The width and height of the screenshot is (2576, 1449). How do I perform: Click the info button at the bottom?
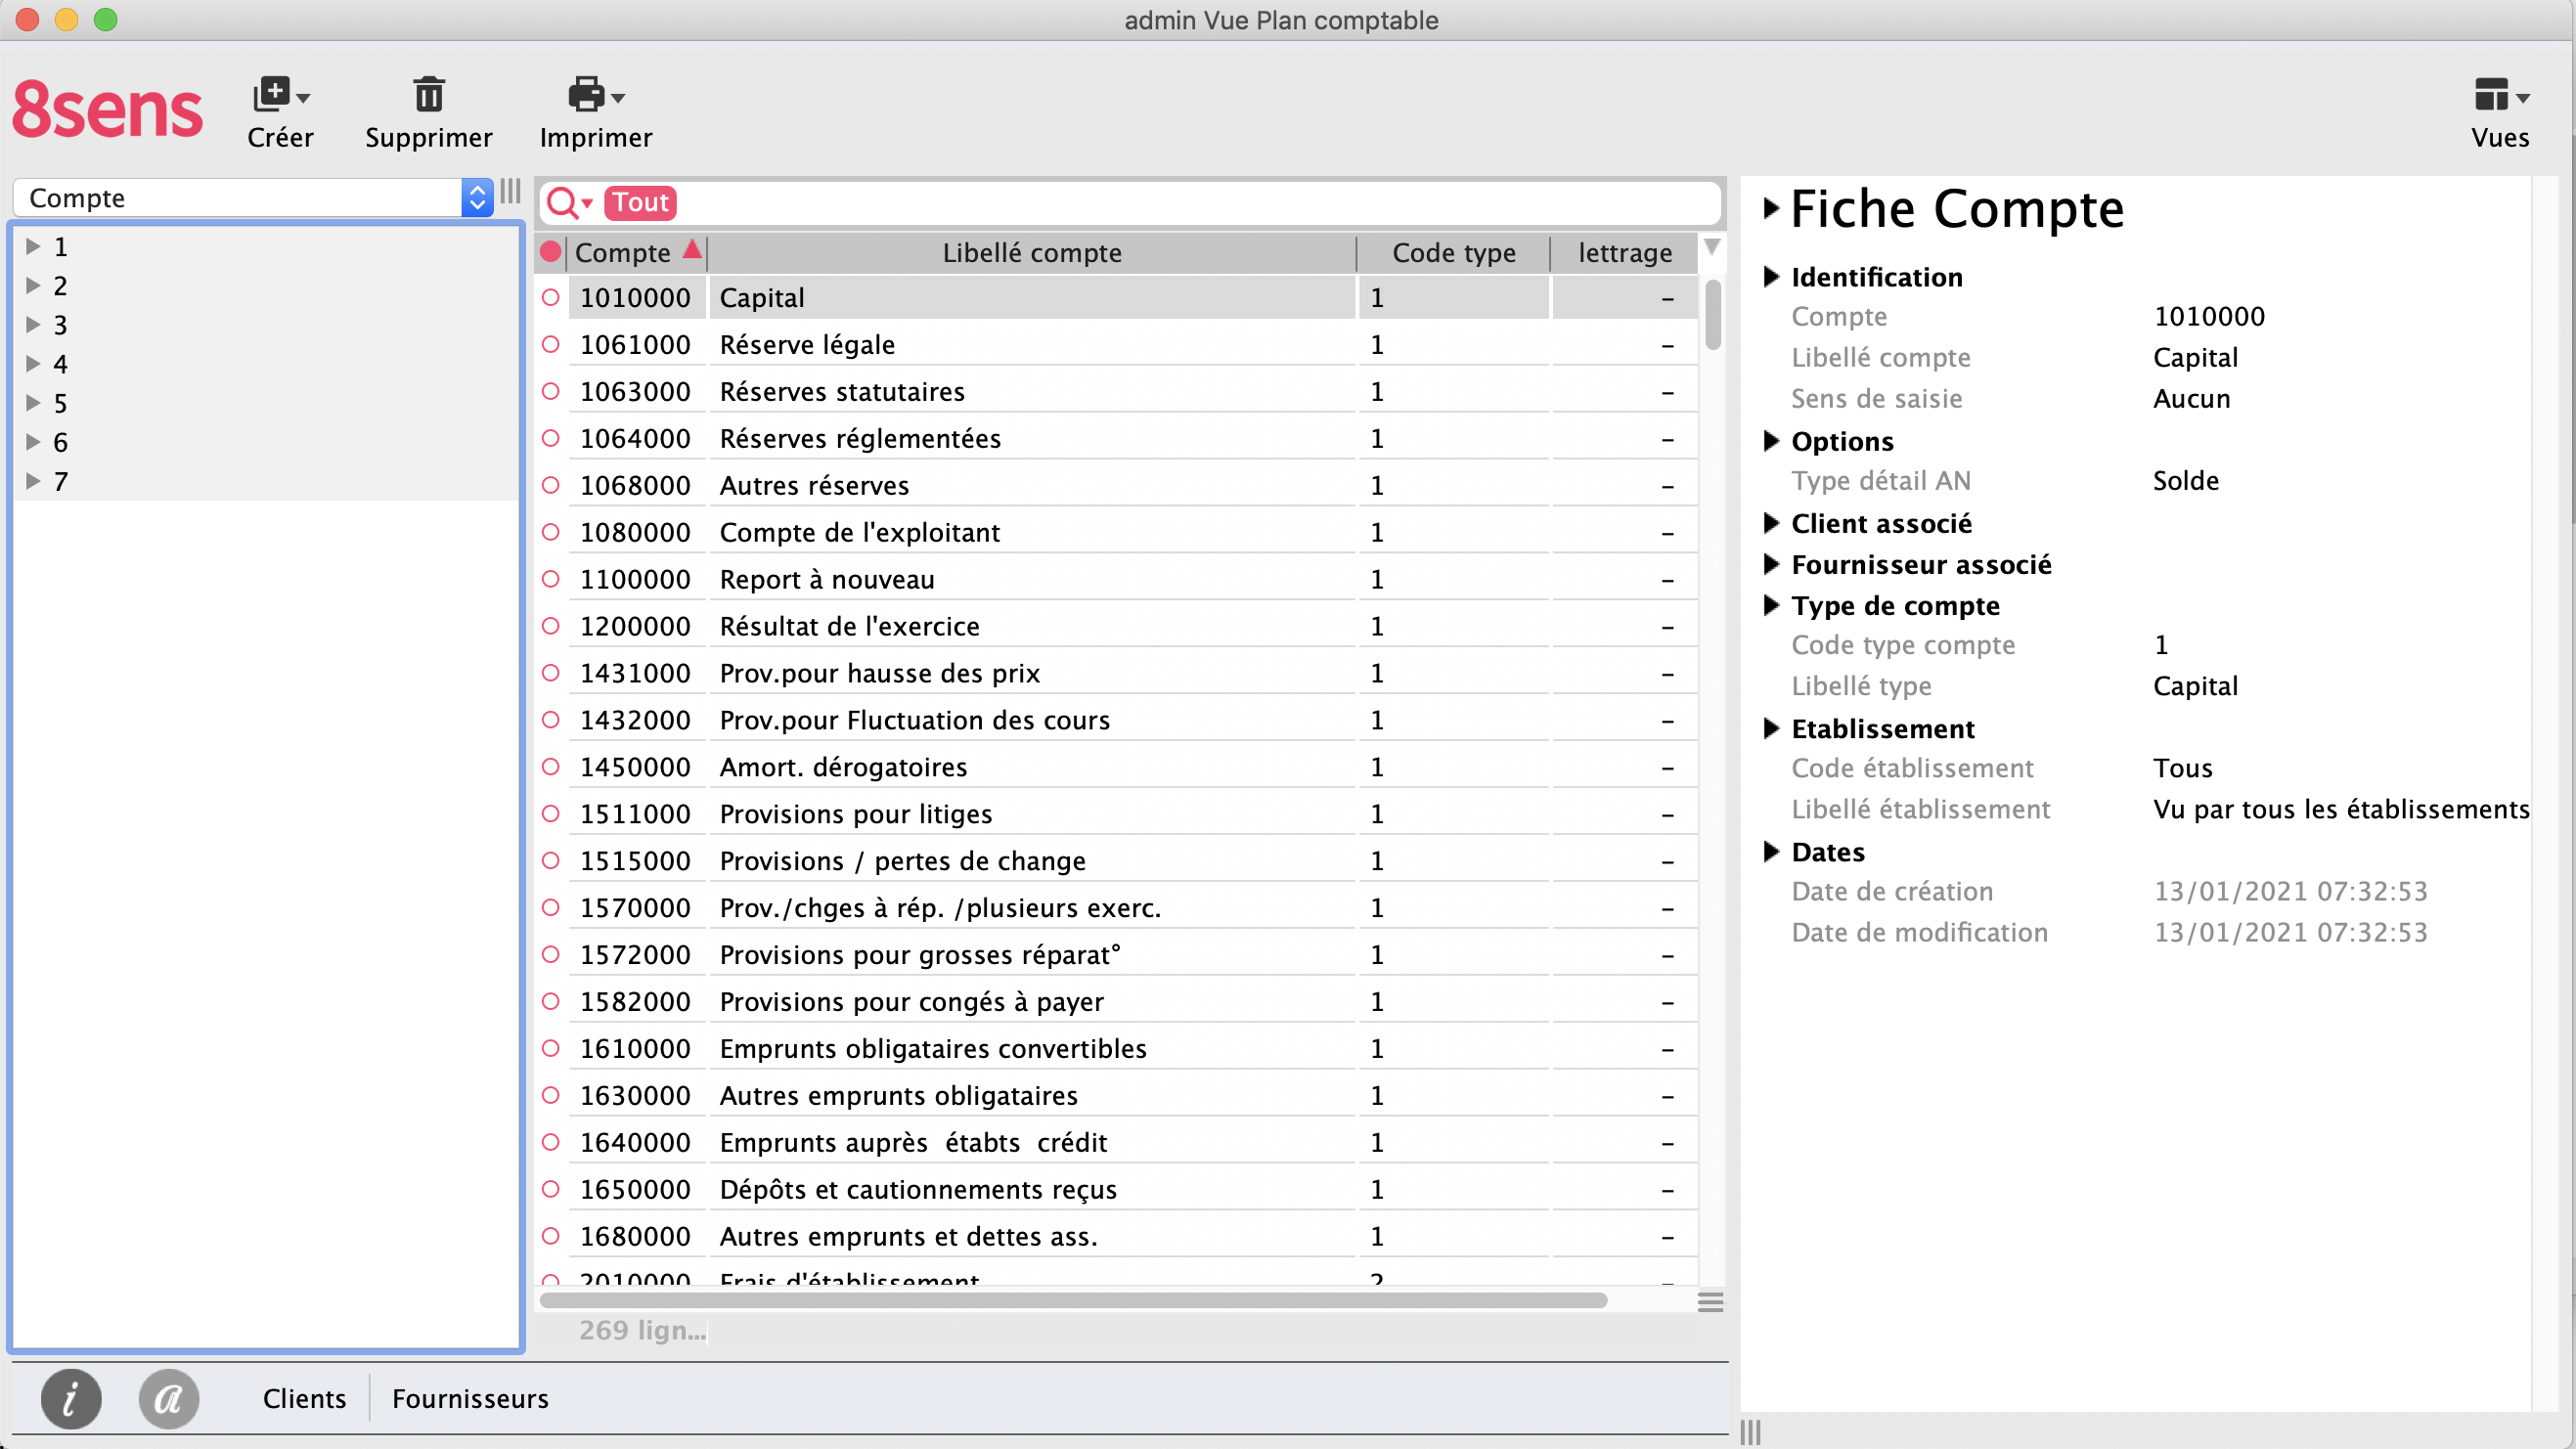coord(70,1398)
